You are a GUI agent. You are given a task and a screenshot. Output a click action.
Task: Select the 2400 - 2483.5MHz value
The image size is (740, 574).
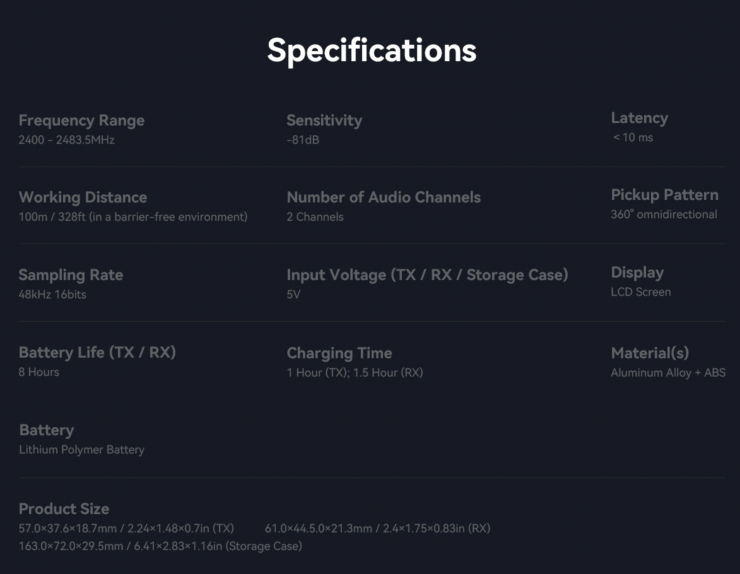66,140
